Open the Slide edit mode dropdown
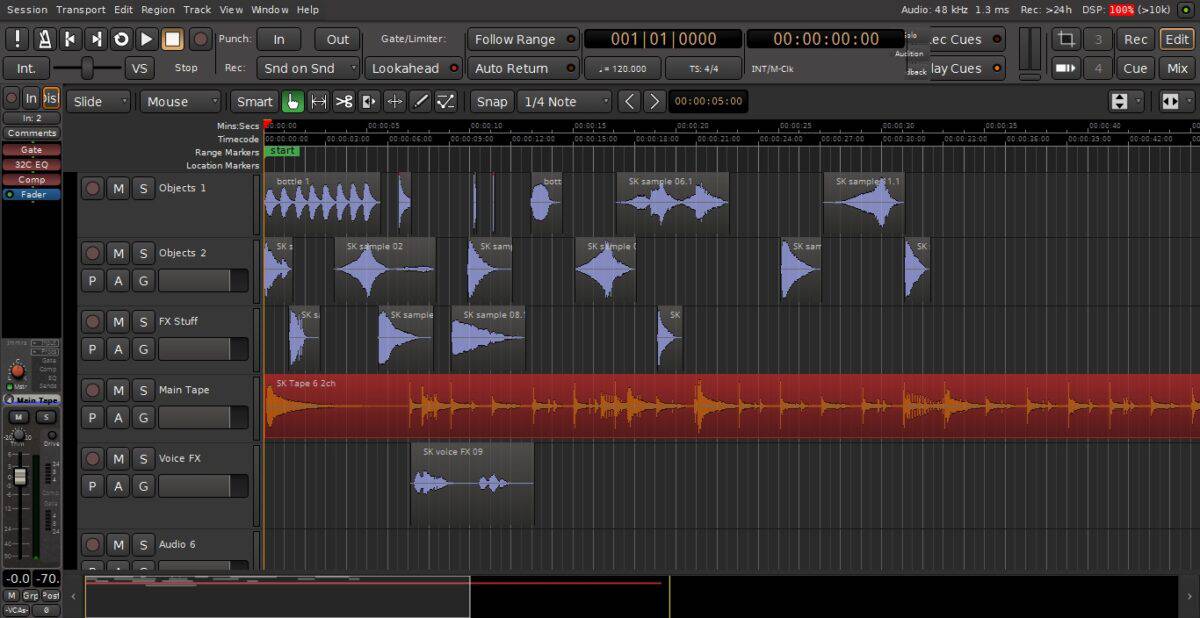This screenshot has width=1200, height=618. pyautogui.click(x=99, y=101)
